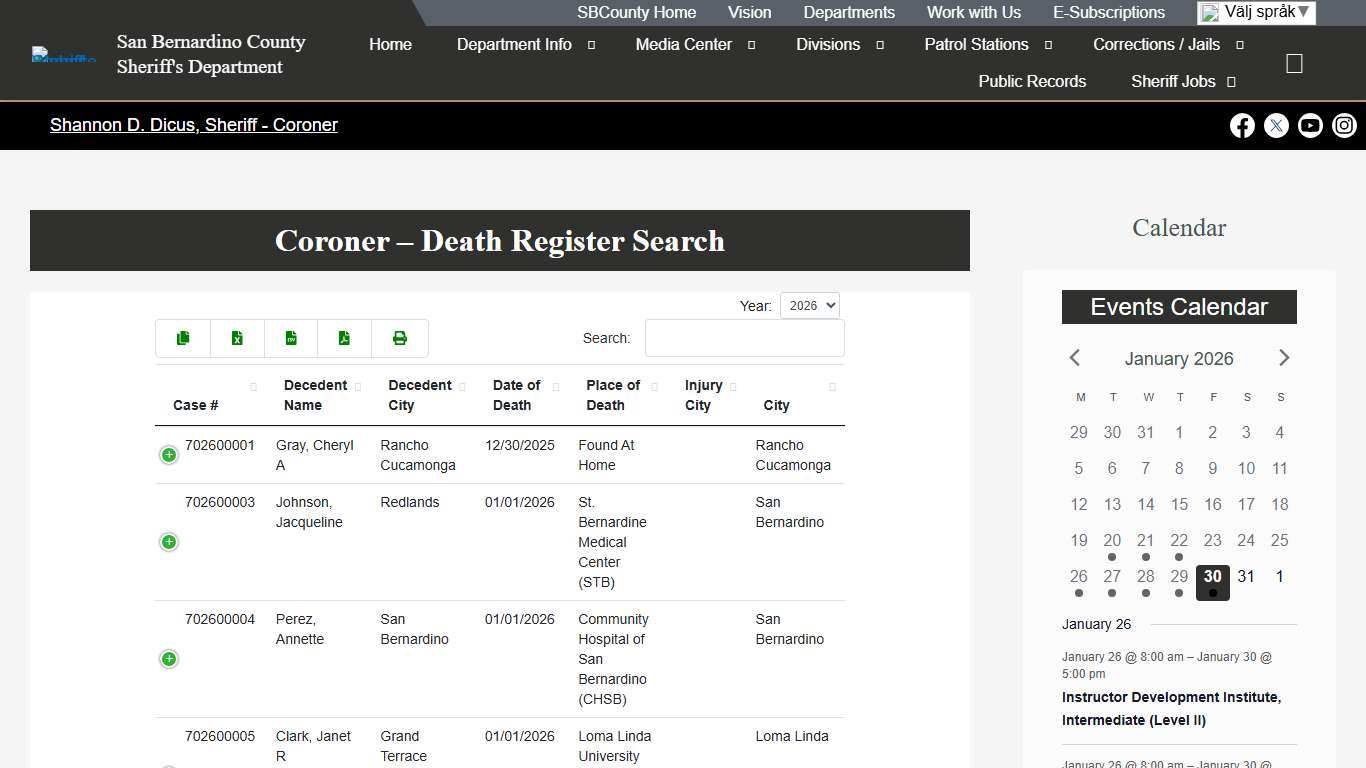Open the Patrol Stations menu
Screen dimensions: 1366x768
click(976, 44)
